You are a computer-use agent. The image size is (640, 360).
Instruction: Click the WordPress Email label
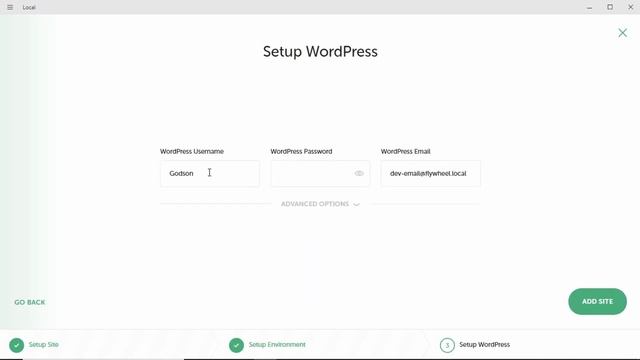[x=405, y=151]
